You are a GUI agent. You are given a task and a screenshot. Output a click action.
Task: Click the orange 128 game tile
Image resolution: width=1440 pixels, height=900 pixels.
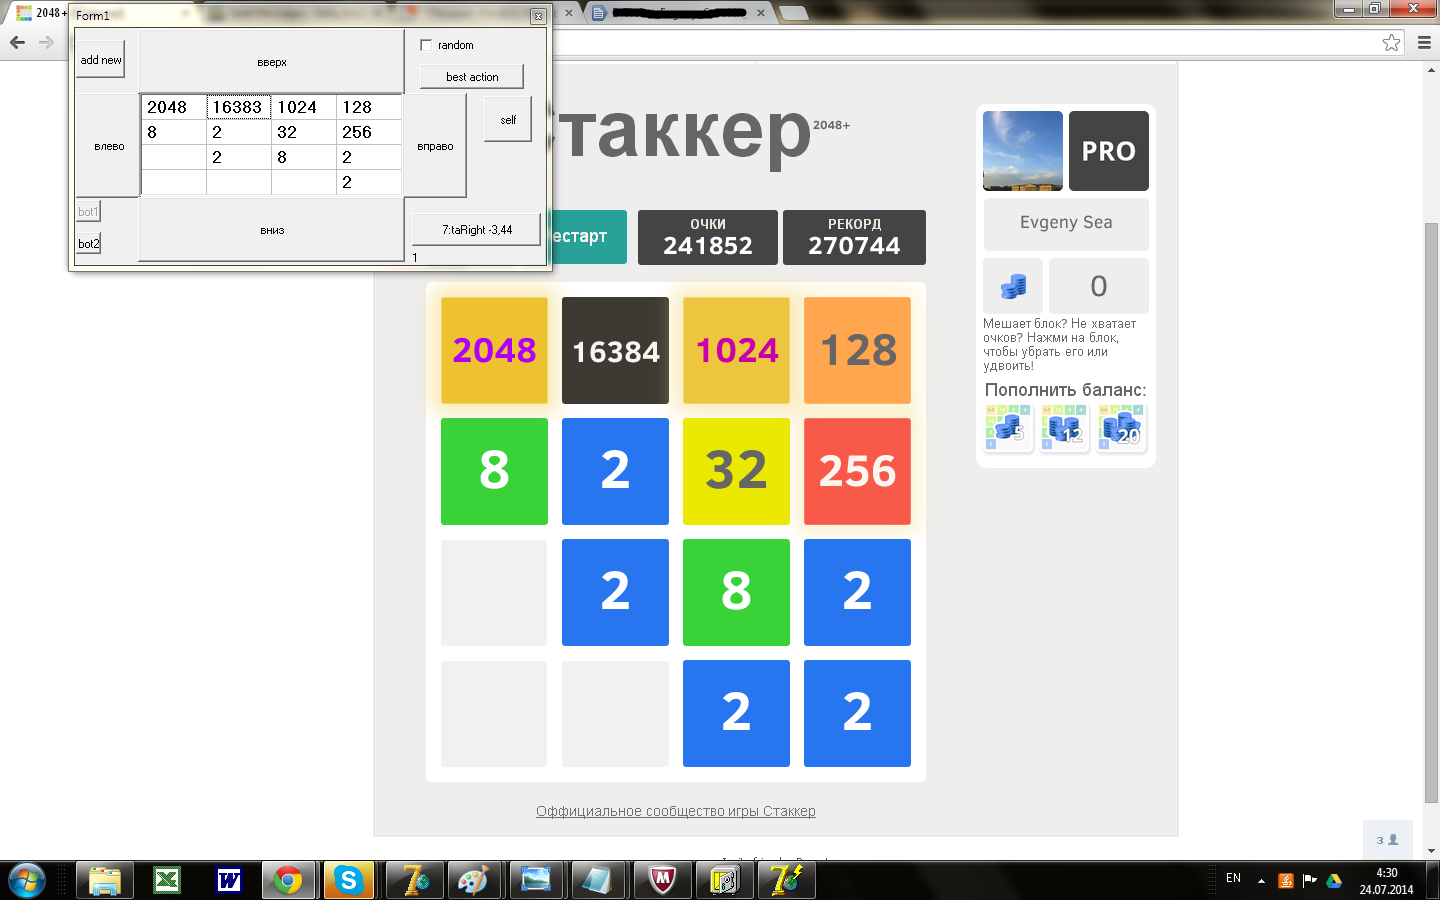click(x=857, y=350)
